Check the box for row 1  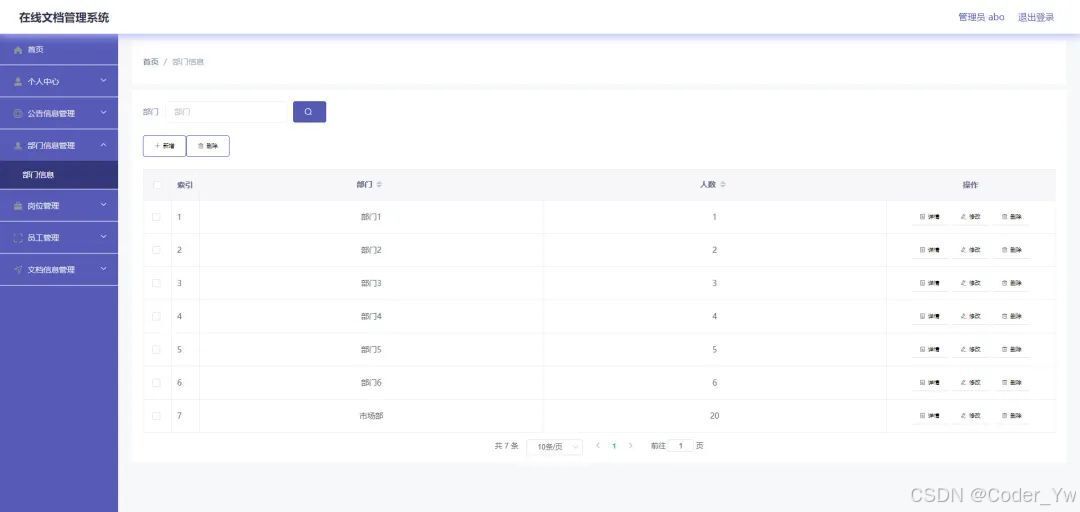click(x=156, y=217)
